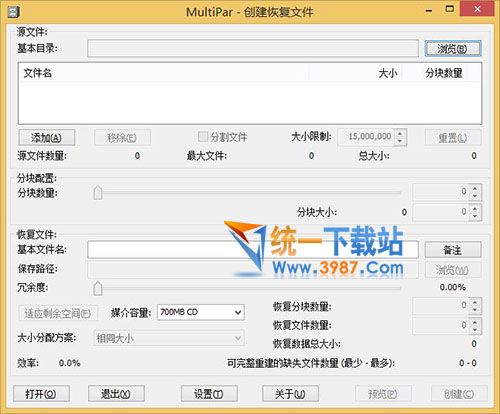
Task: Click into the 基本文件名 input field
Action: (253, 250)
